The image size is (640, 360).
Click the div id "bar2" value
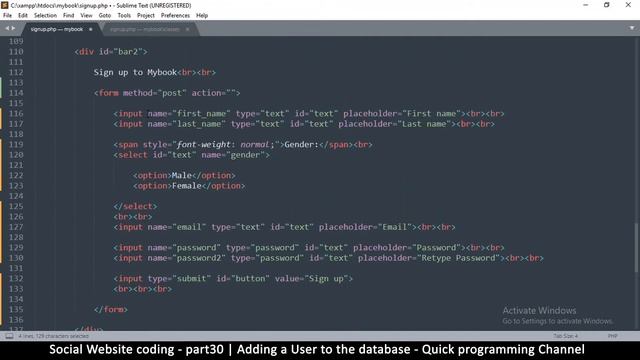click(128, 52)
